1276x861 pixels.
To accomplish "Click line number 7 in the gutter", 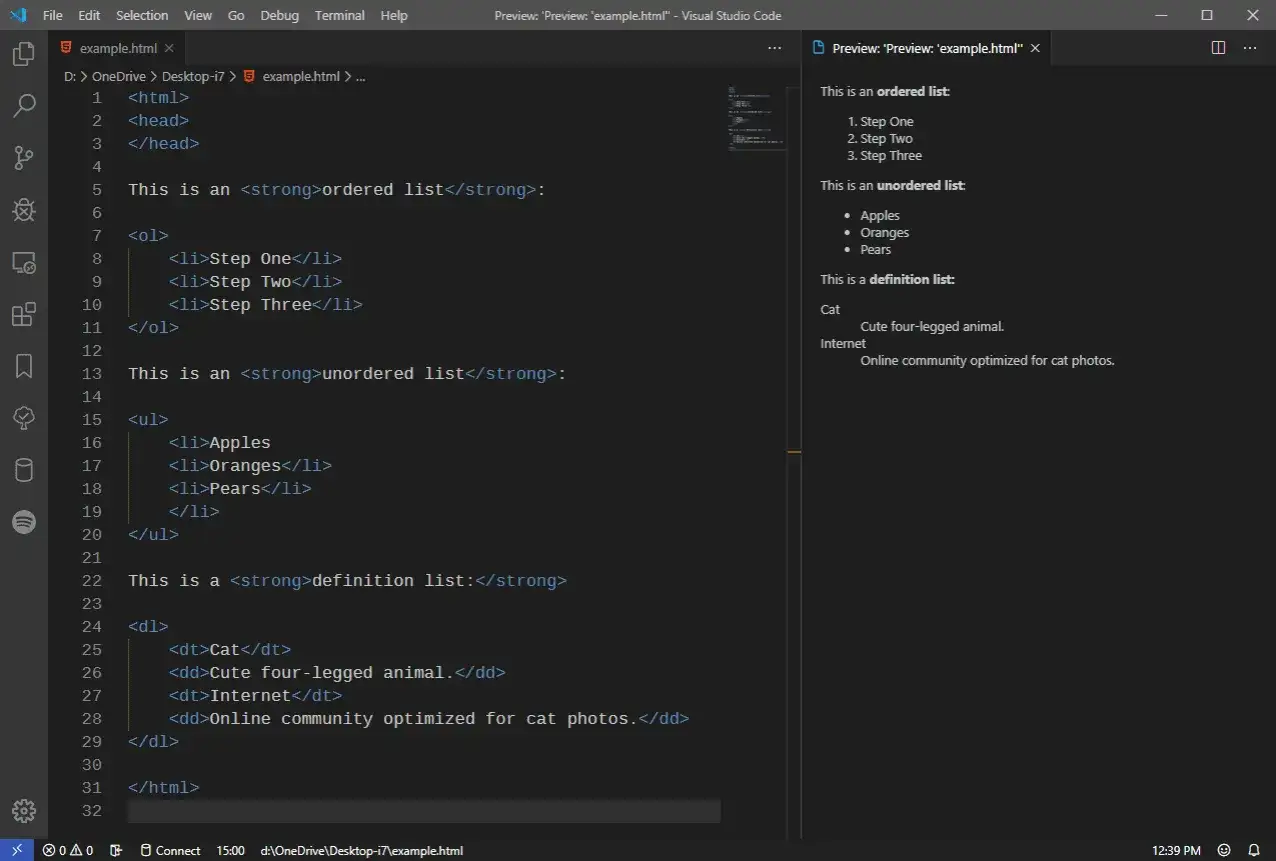I will coord(96,236).
